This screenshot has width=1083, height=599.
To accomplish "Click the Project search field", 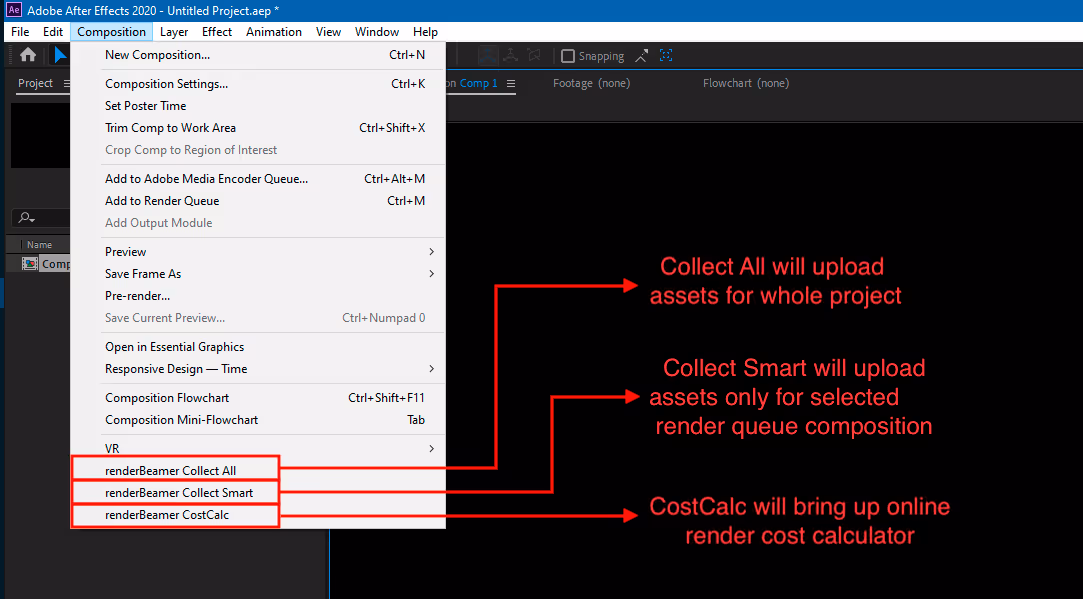I will point(41,218).
